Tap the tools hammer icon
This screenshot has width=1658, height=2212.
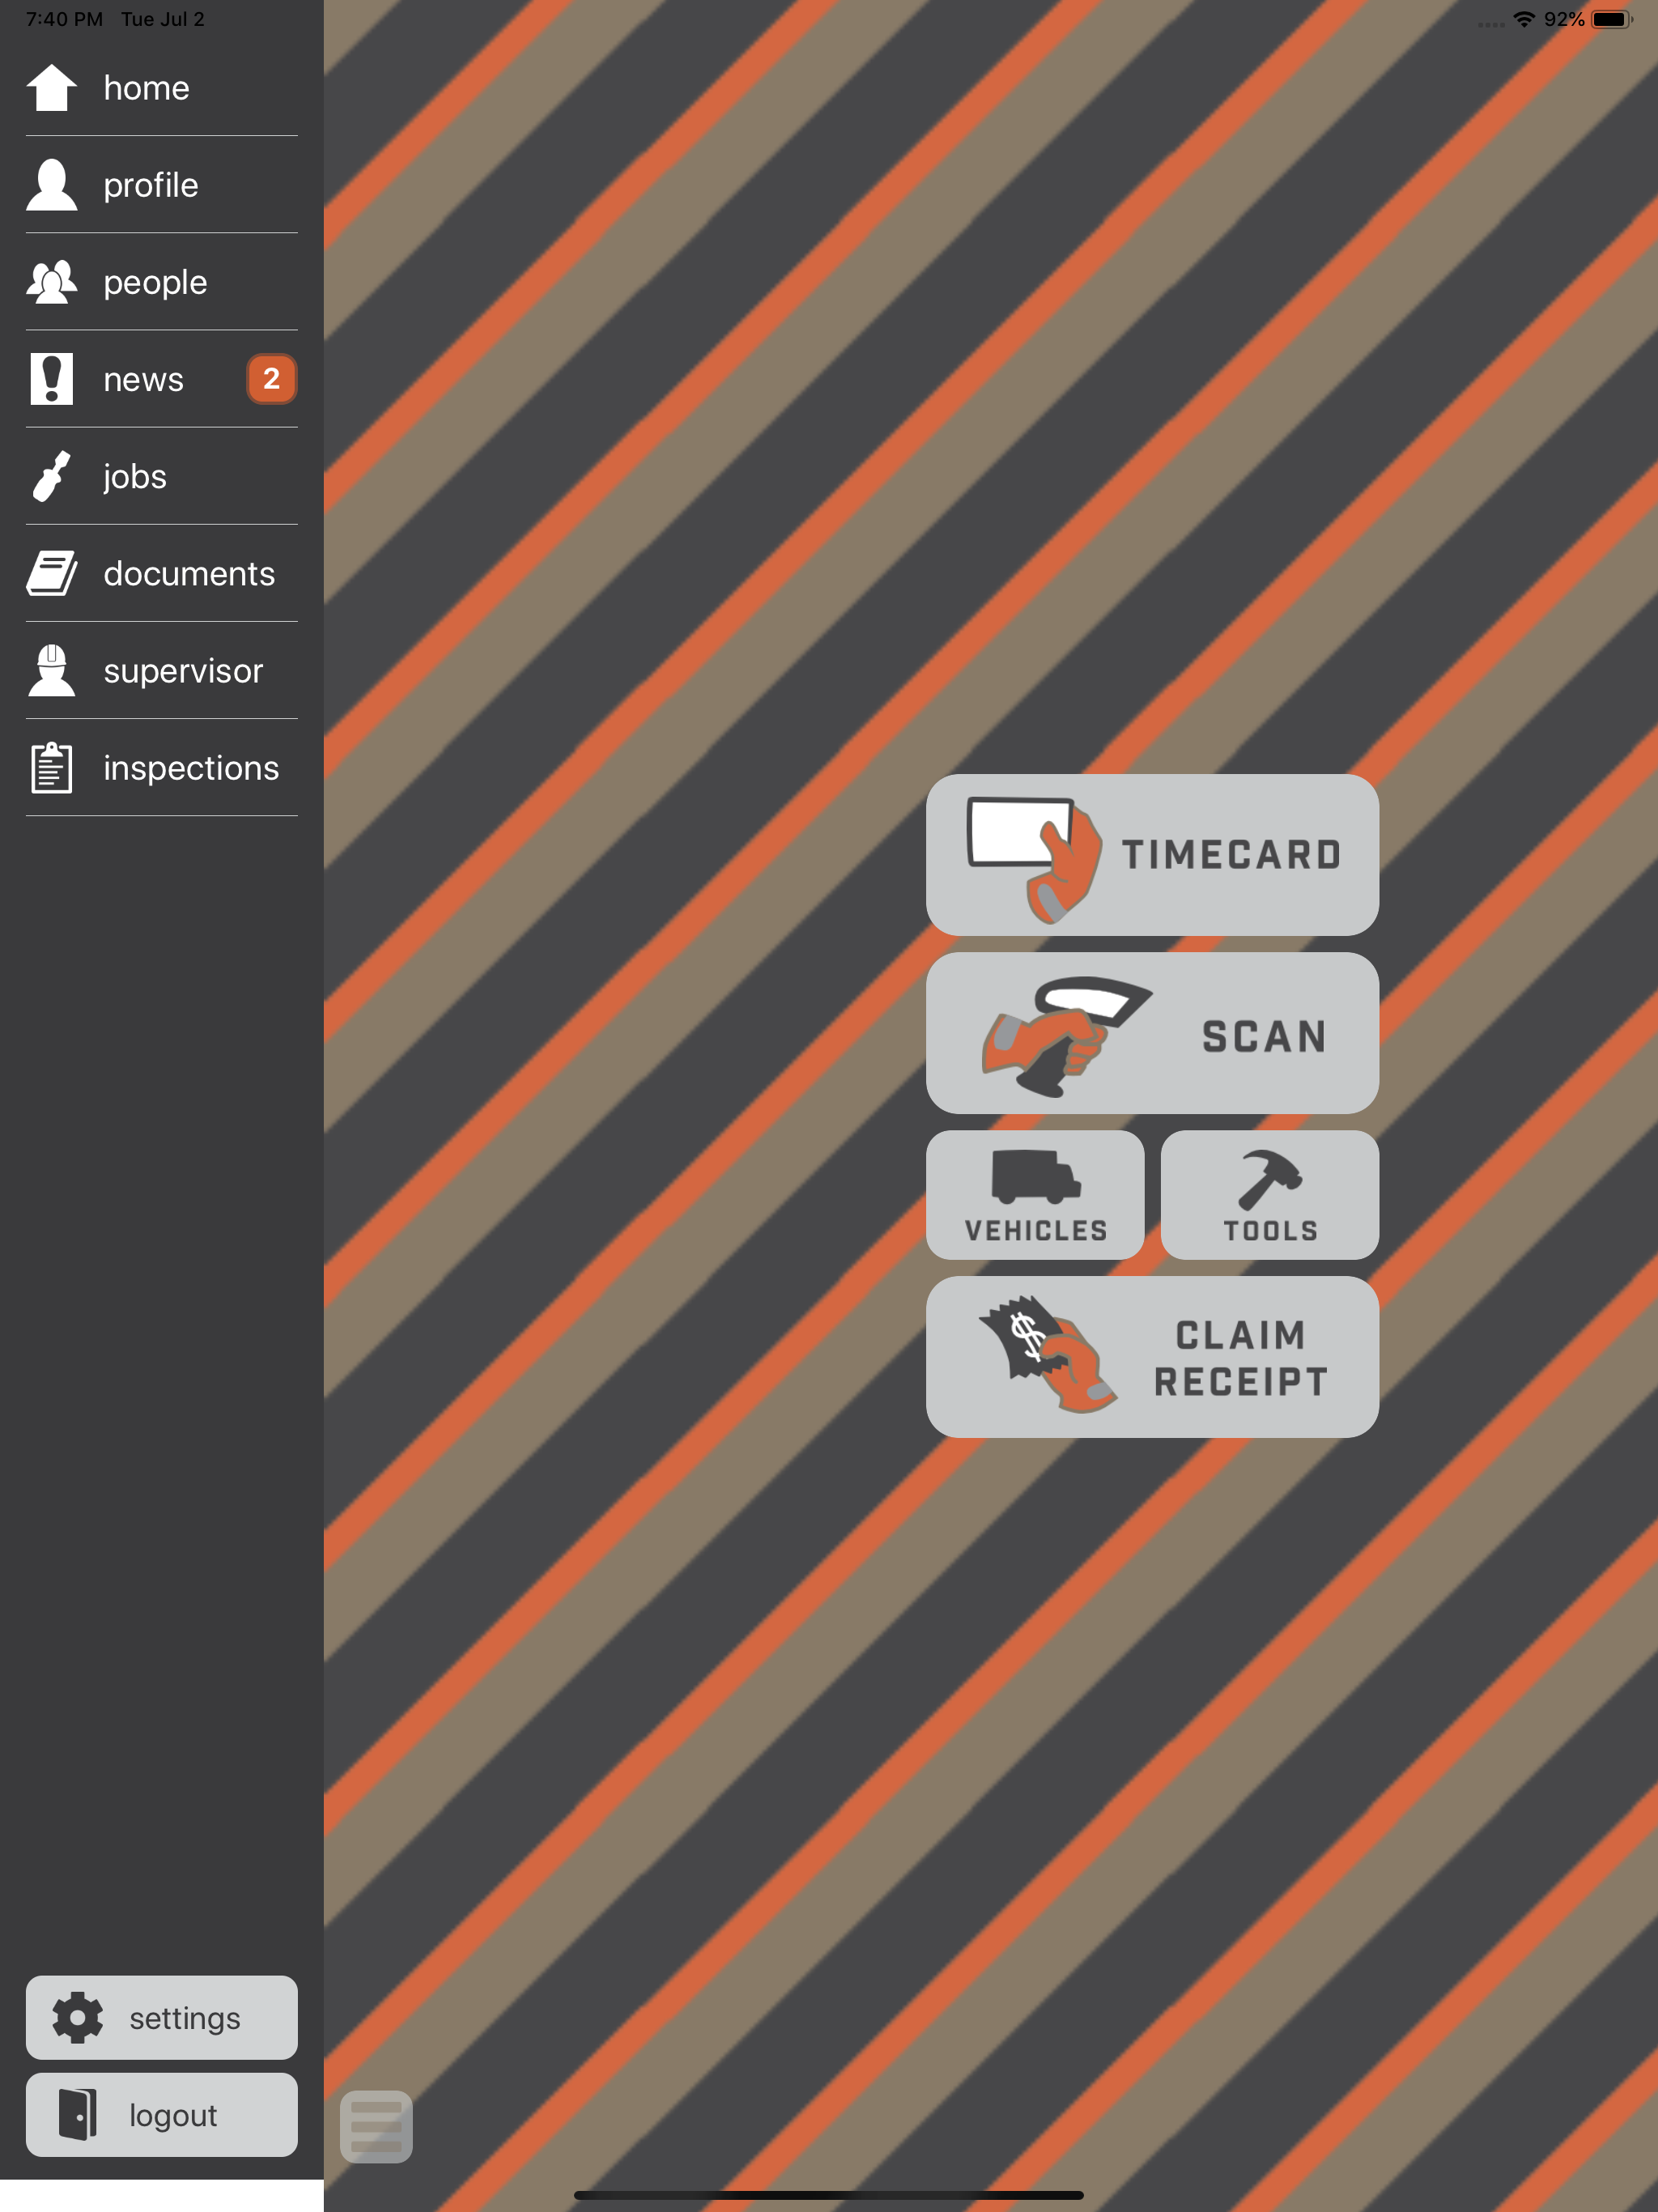click(1270, 1179)
